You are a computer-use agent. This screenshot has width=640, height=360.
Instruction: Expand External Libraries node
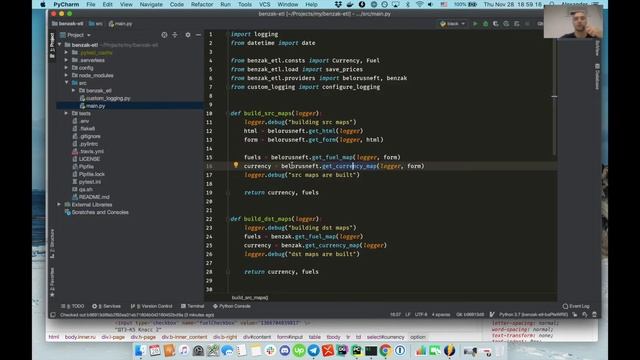click(59, 204)
